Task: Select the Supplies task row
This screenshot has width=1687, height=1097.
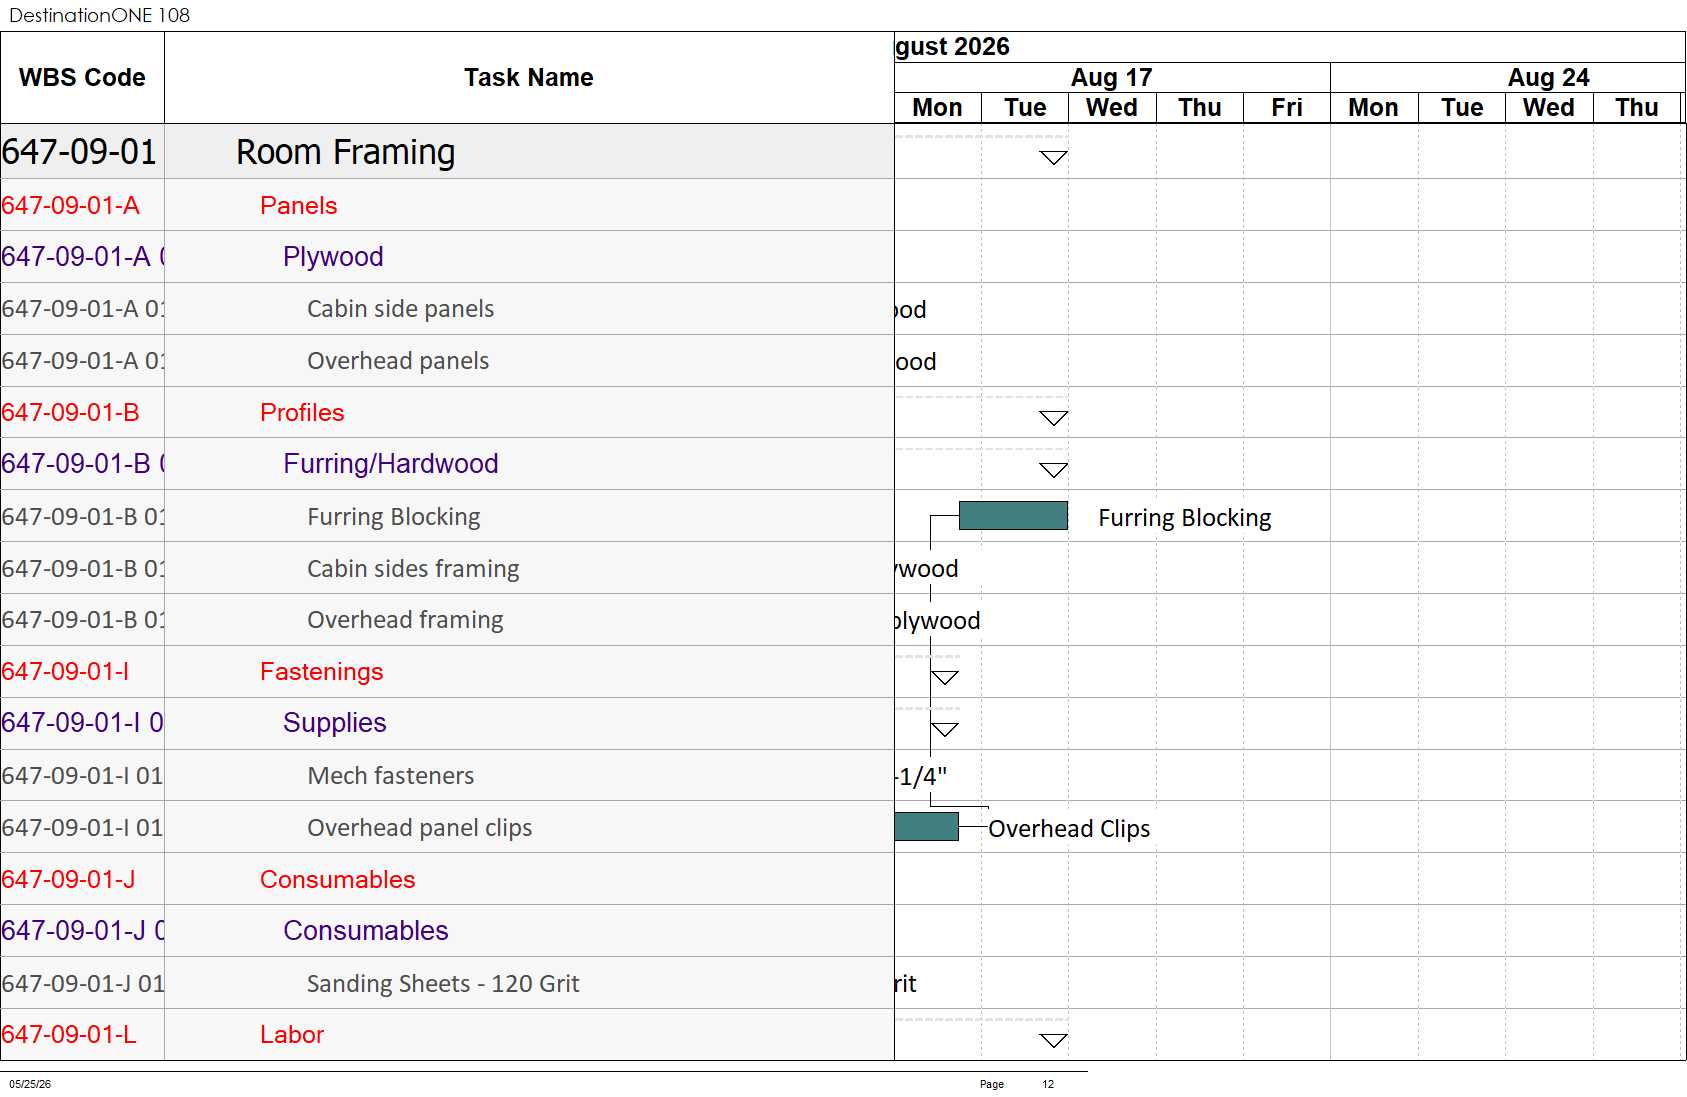Action: point(447,723)
